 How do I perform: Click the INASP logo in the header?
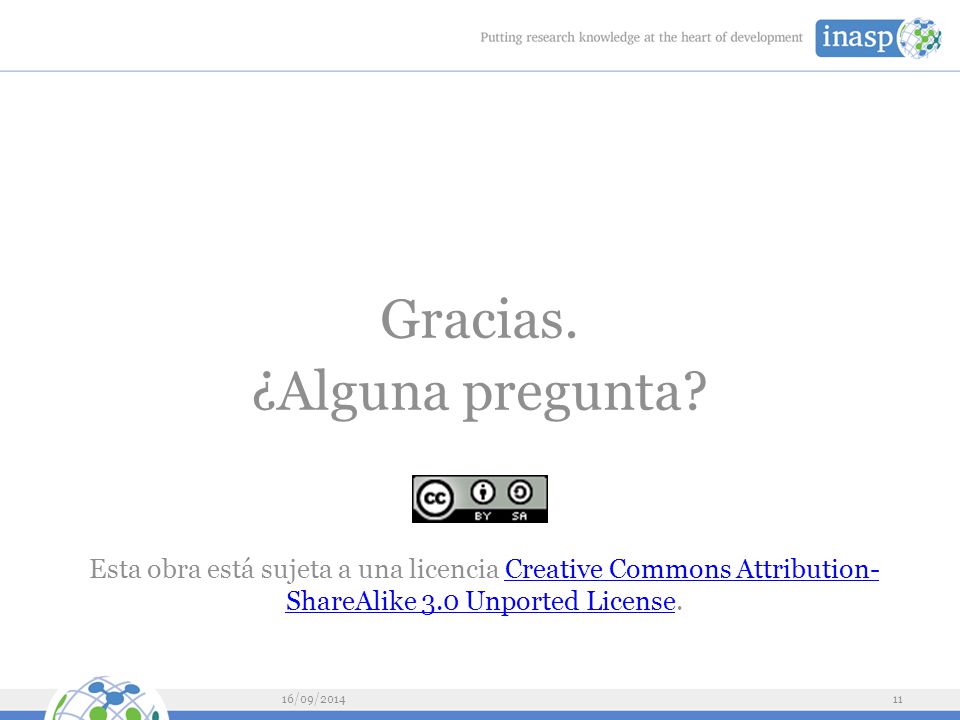point(879,38)
